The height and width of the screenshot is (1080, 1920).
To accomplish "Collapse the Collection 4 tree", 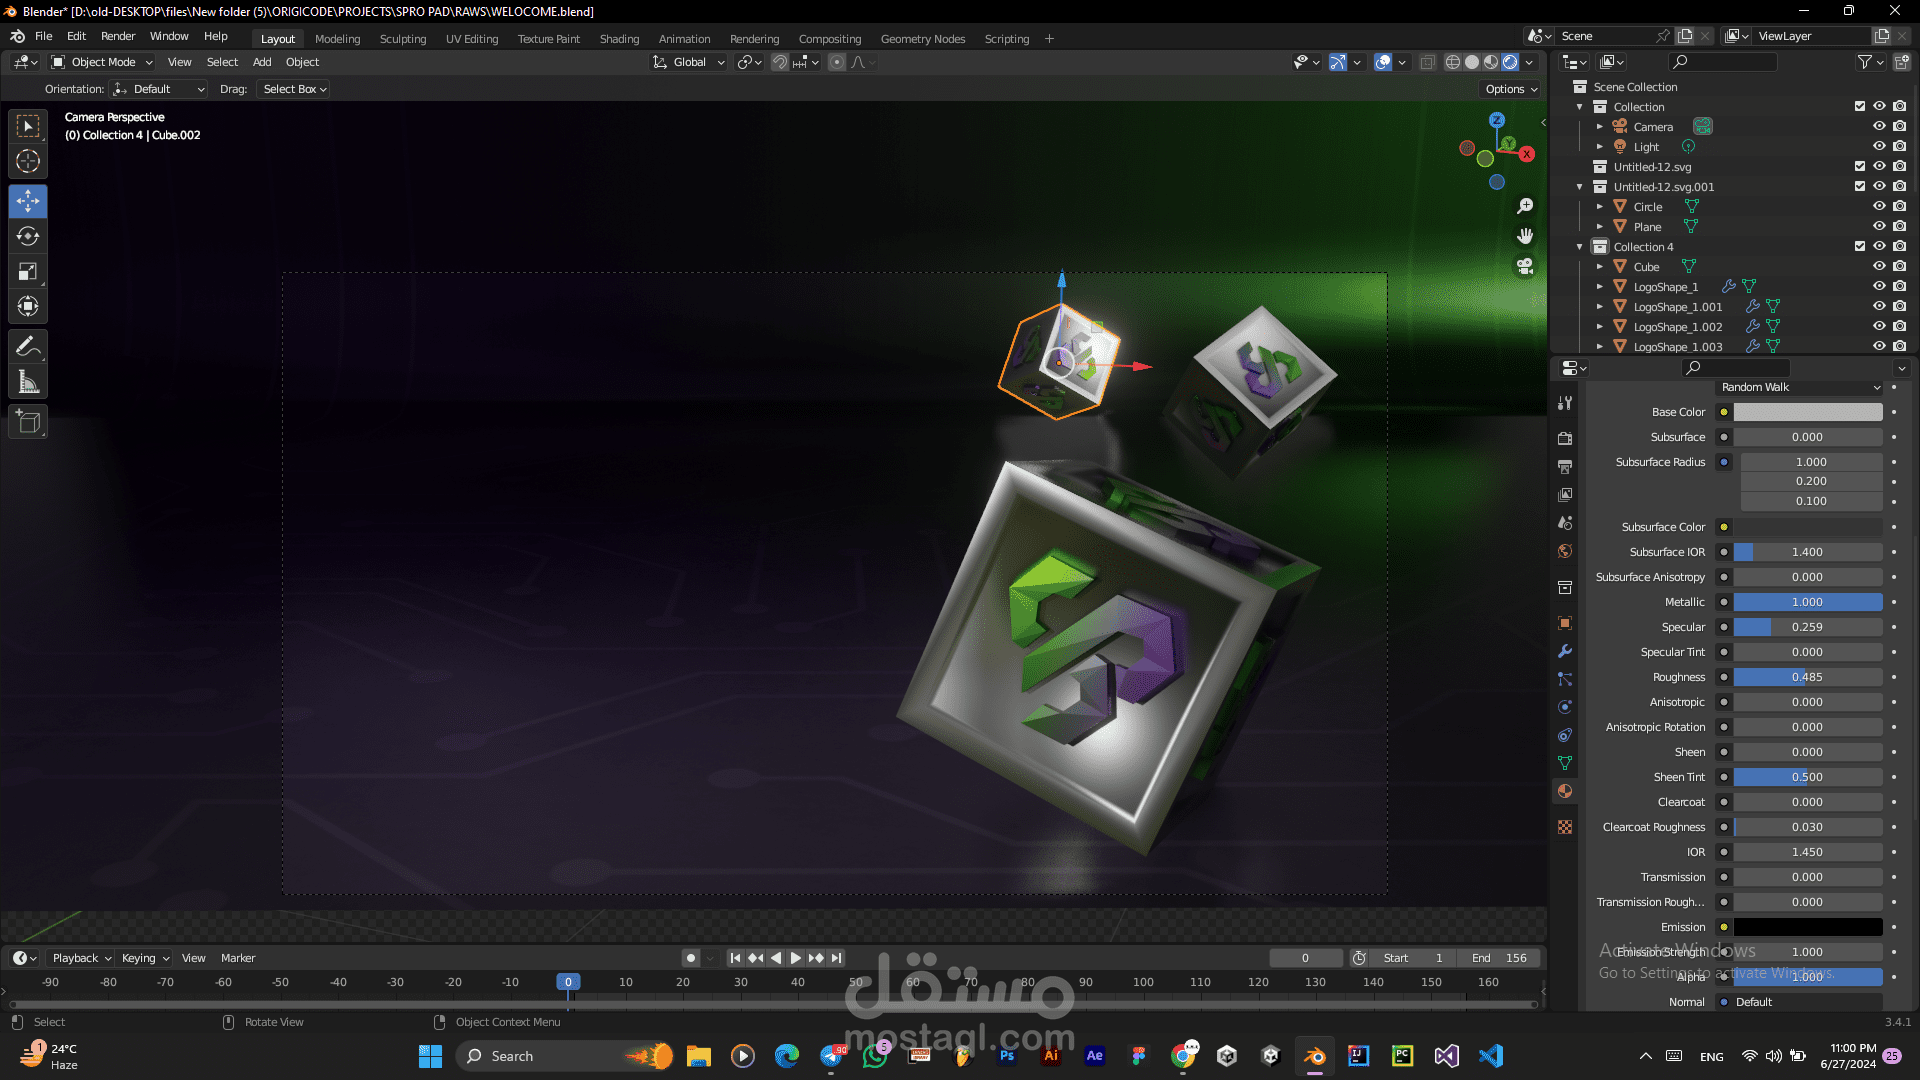I will [1580, 247].
